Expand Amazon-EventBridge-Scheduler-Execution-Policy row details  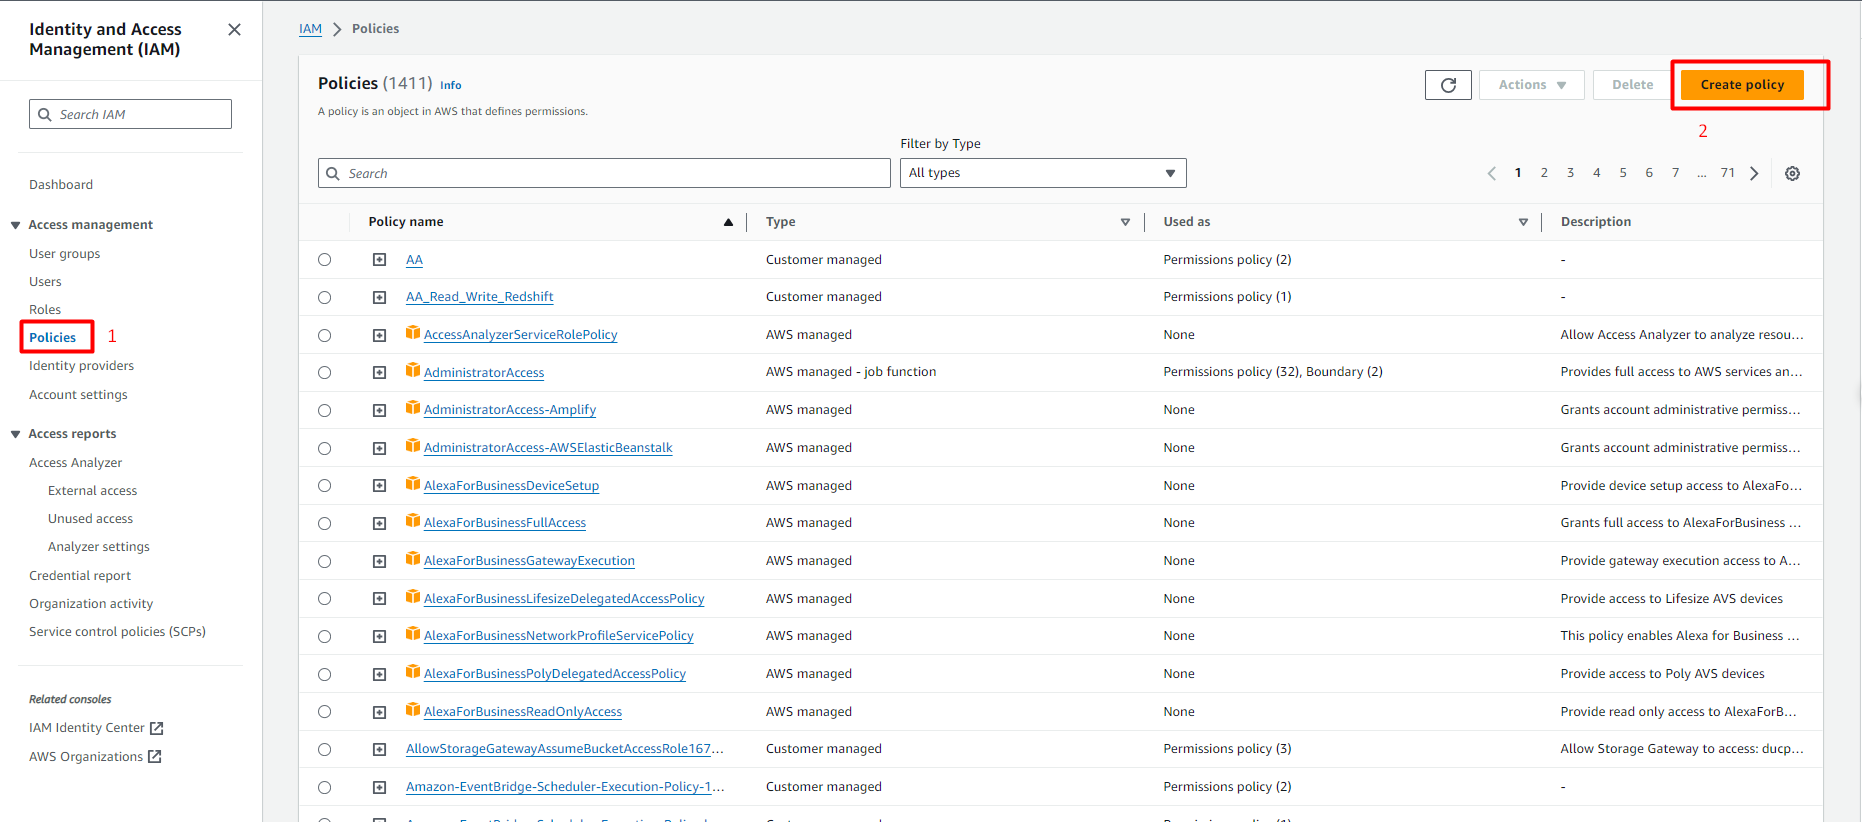pyautogui.click(x=379, y=788)
